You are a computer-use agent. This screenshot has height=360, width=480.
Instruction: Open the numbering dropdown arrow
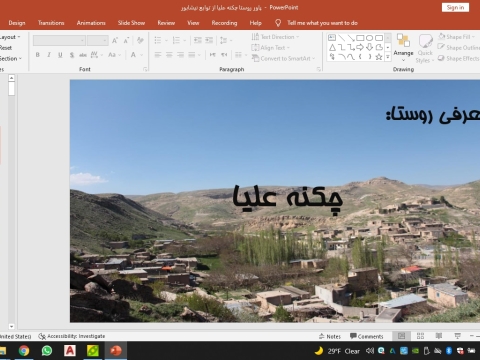coord(184,41)
